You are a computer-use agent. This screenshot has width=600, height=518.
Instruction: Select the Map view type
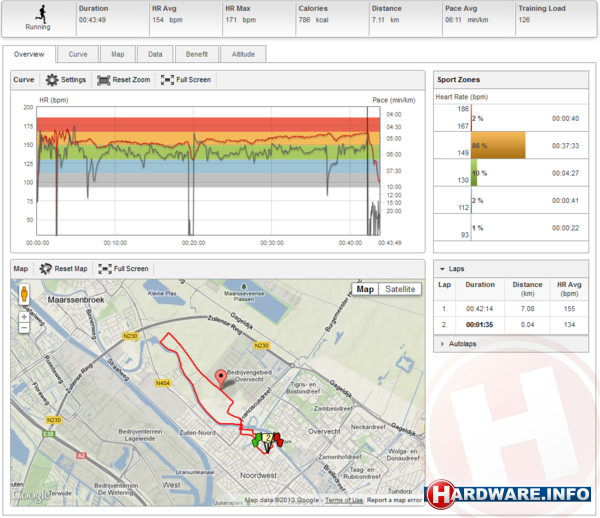pyautogui.click(x=366, y=289)
